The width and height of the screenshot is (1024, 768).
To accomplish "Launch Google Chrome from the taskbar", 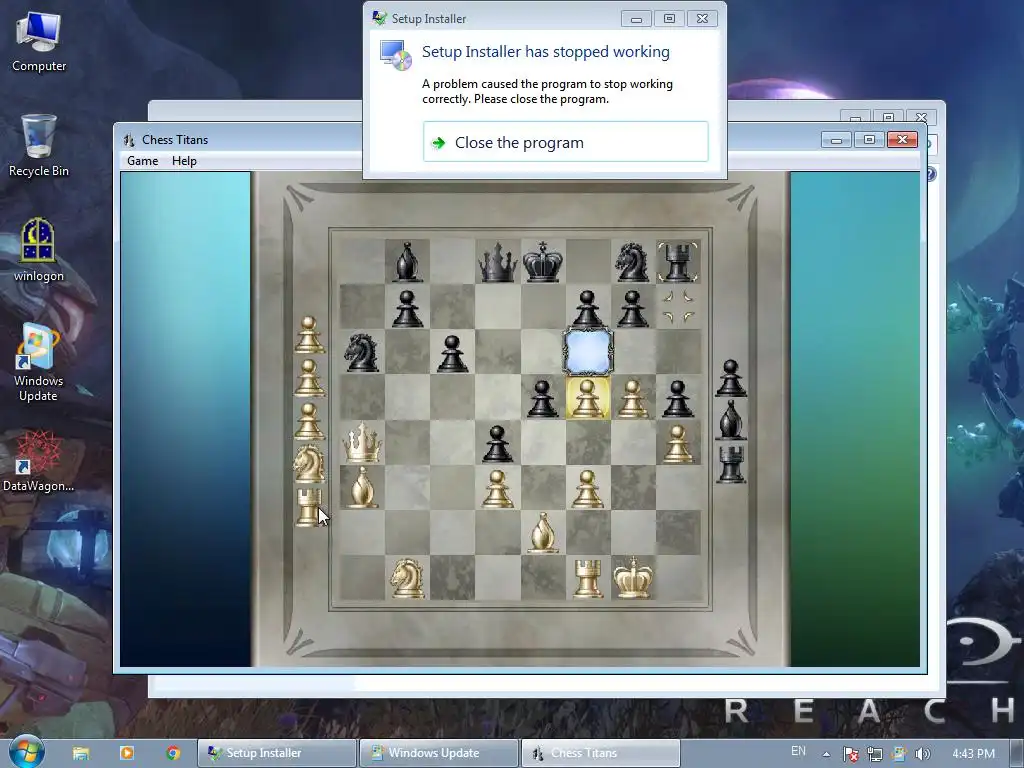I will 173,753.
